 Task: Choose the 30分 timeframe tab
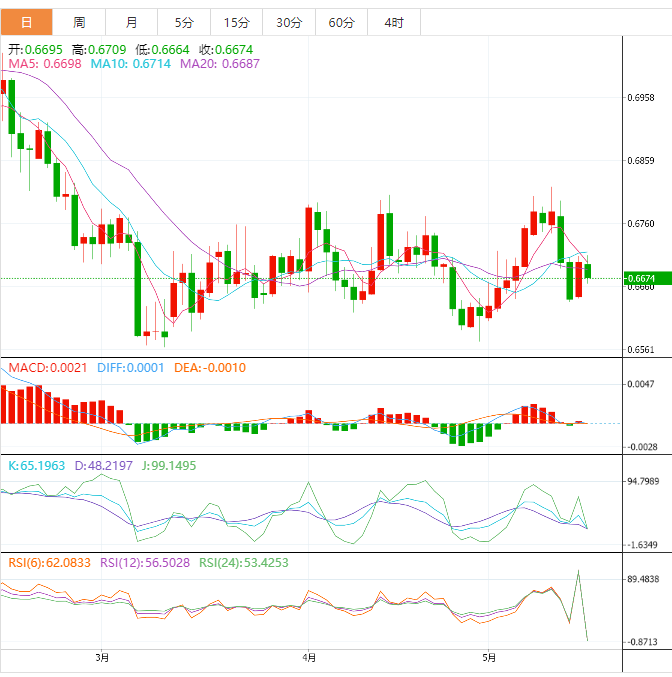[x=289, y=22]
